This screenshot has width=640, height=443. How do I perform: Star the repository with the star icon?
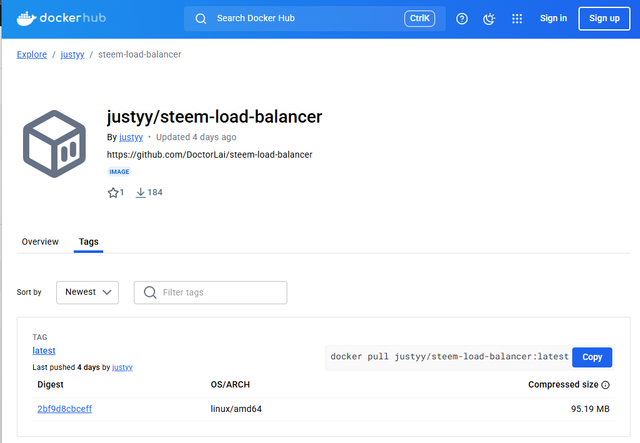(x=113, y=192)
